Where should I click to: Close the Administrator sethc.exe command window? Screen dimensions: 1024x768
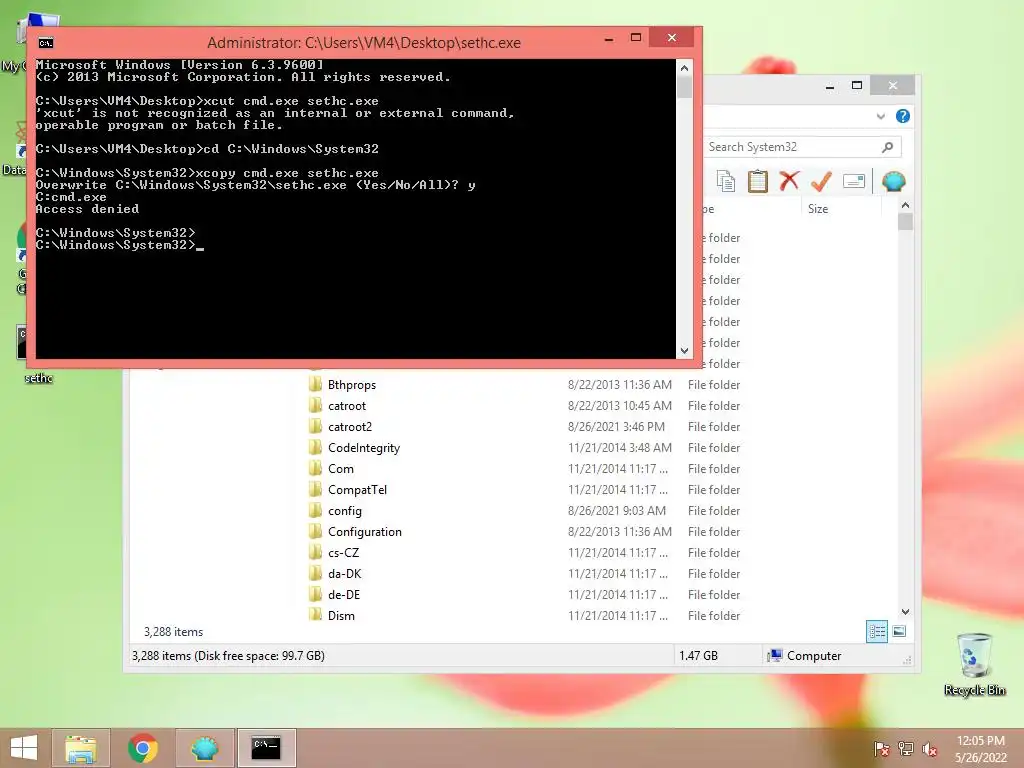tap(671, 38)
